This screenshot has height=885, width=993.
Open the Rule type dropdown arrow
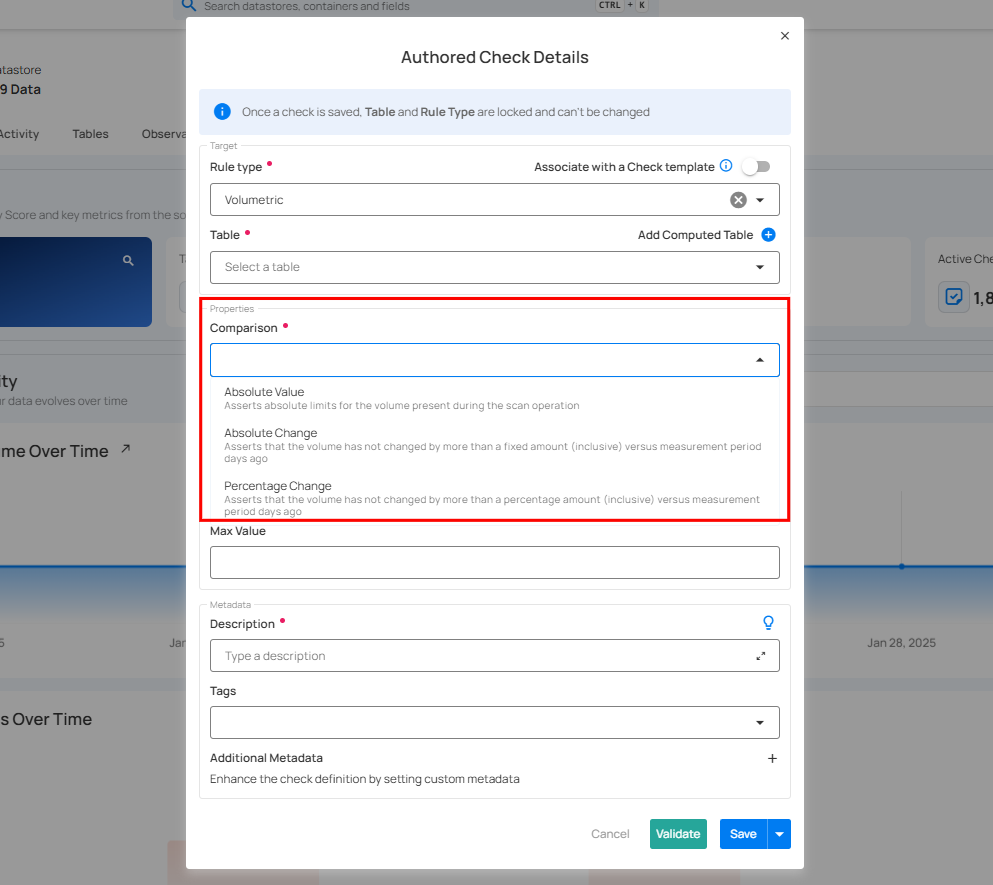coord(760,200)
